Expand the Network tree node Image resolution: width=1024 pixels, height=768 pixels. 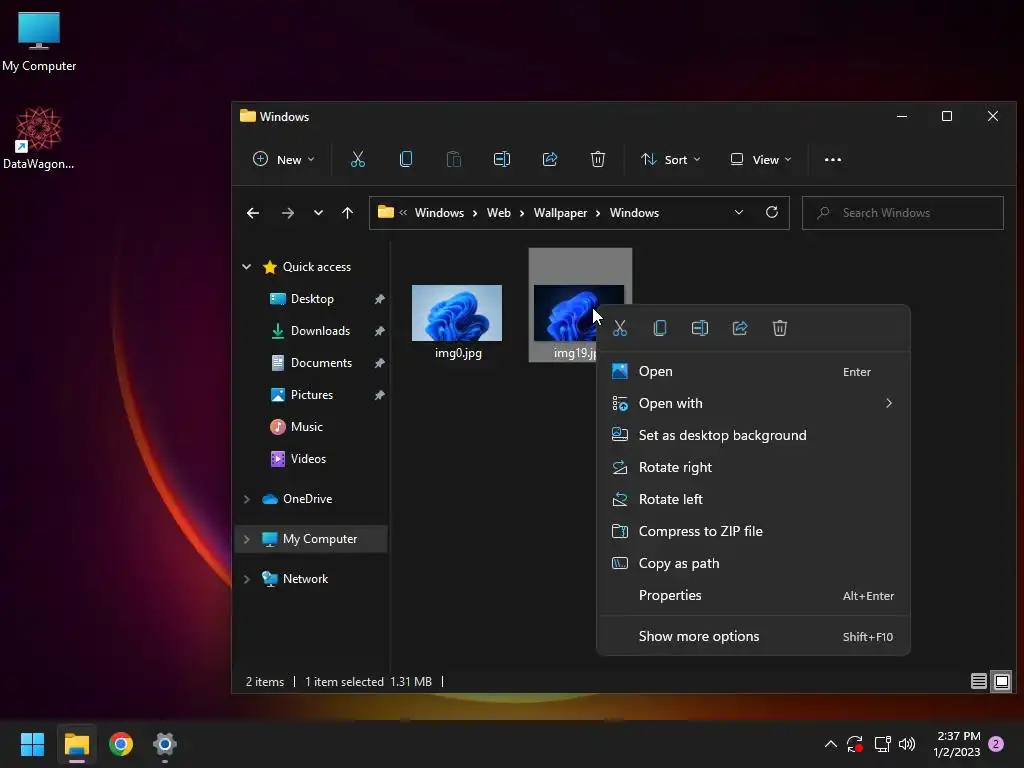[247, 579]
